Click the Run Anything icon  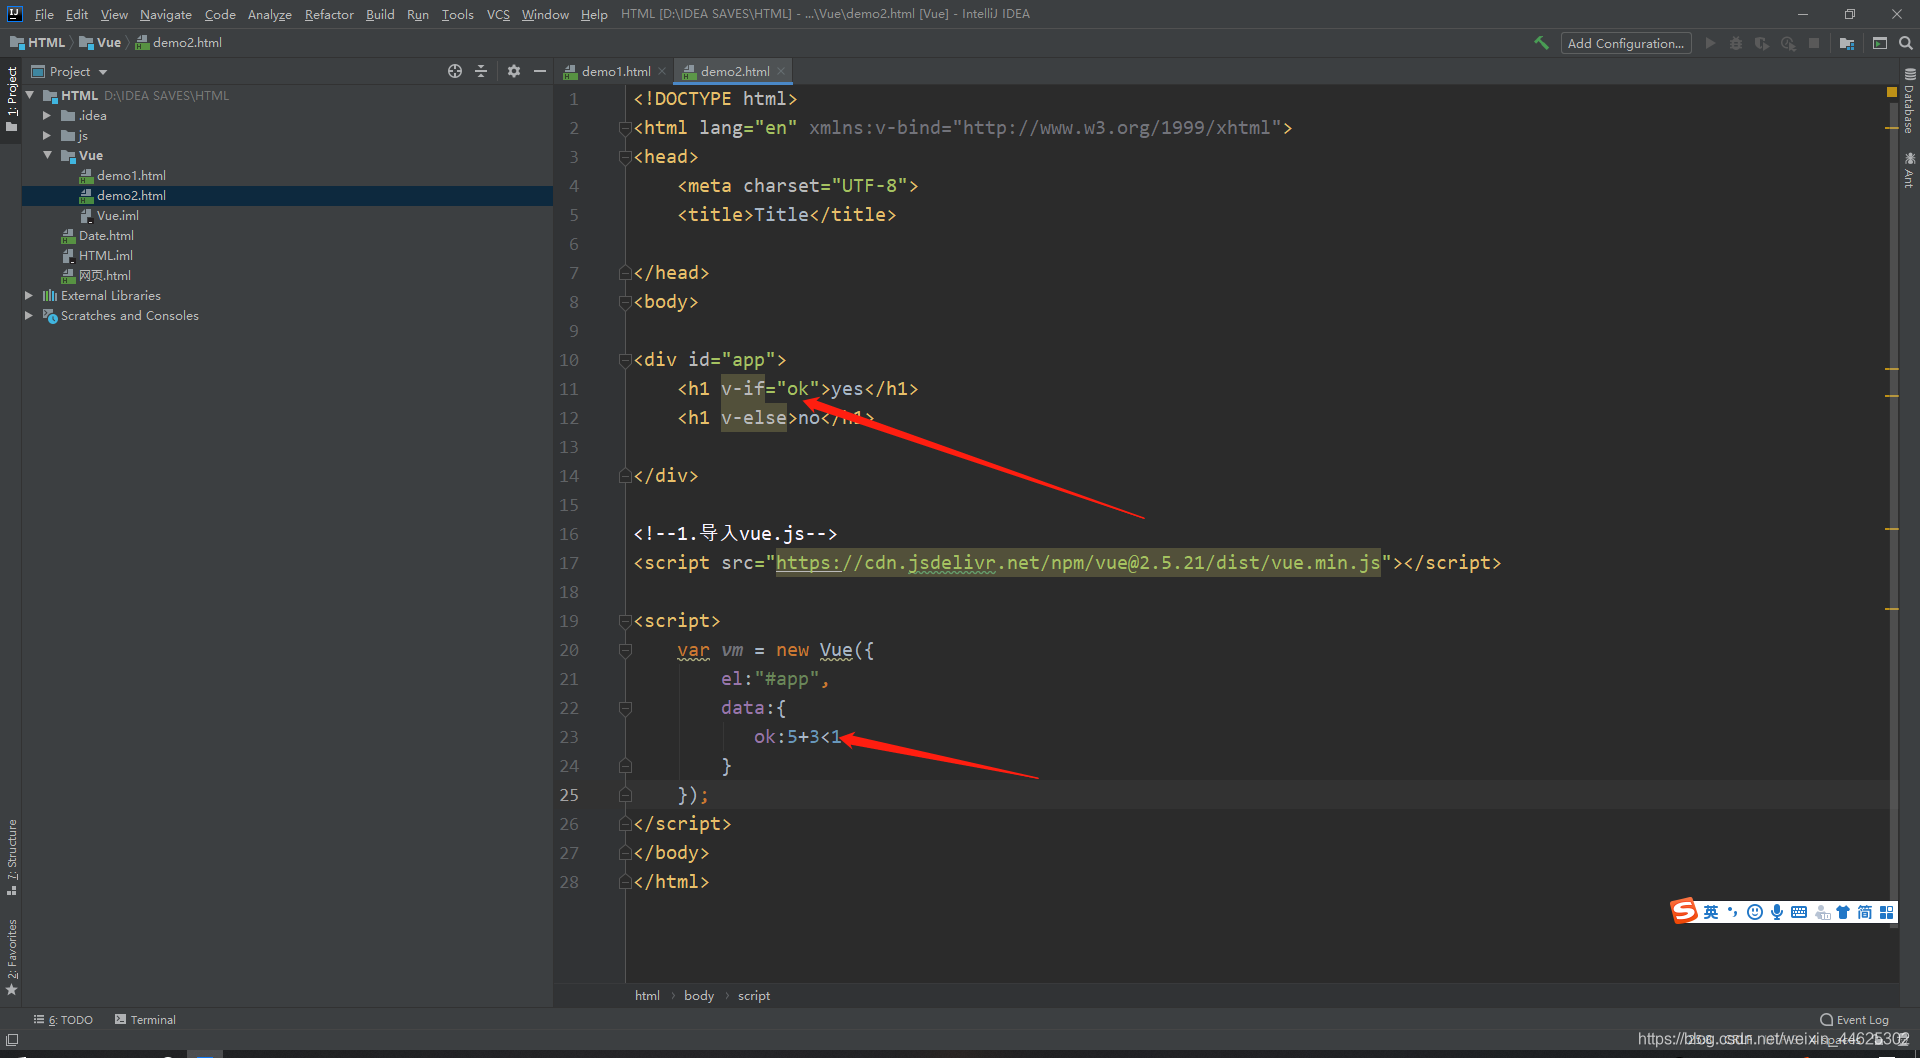point(1880,43)
